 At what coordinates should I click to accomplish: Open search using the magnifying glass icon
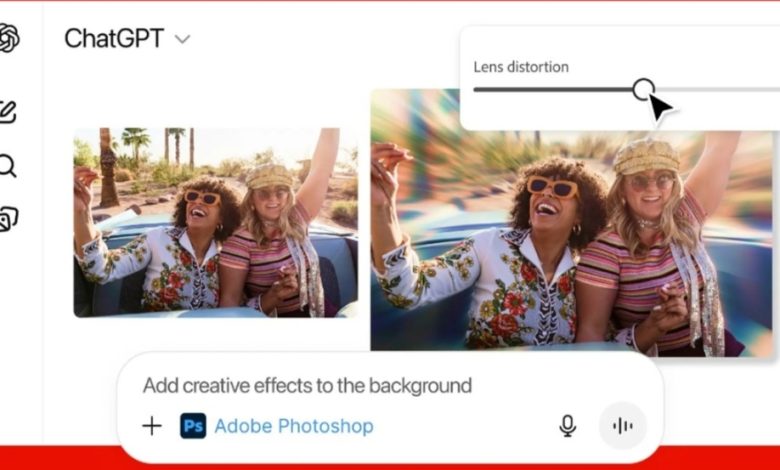point(8,165)
